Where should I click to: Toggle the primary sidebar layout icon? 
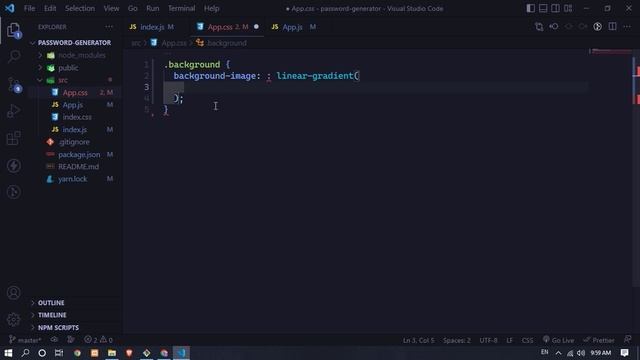(531, 8)
